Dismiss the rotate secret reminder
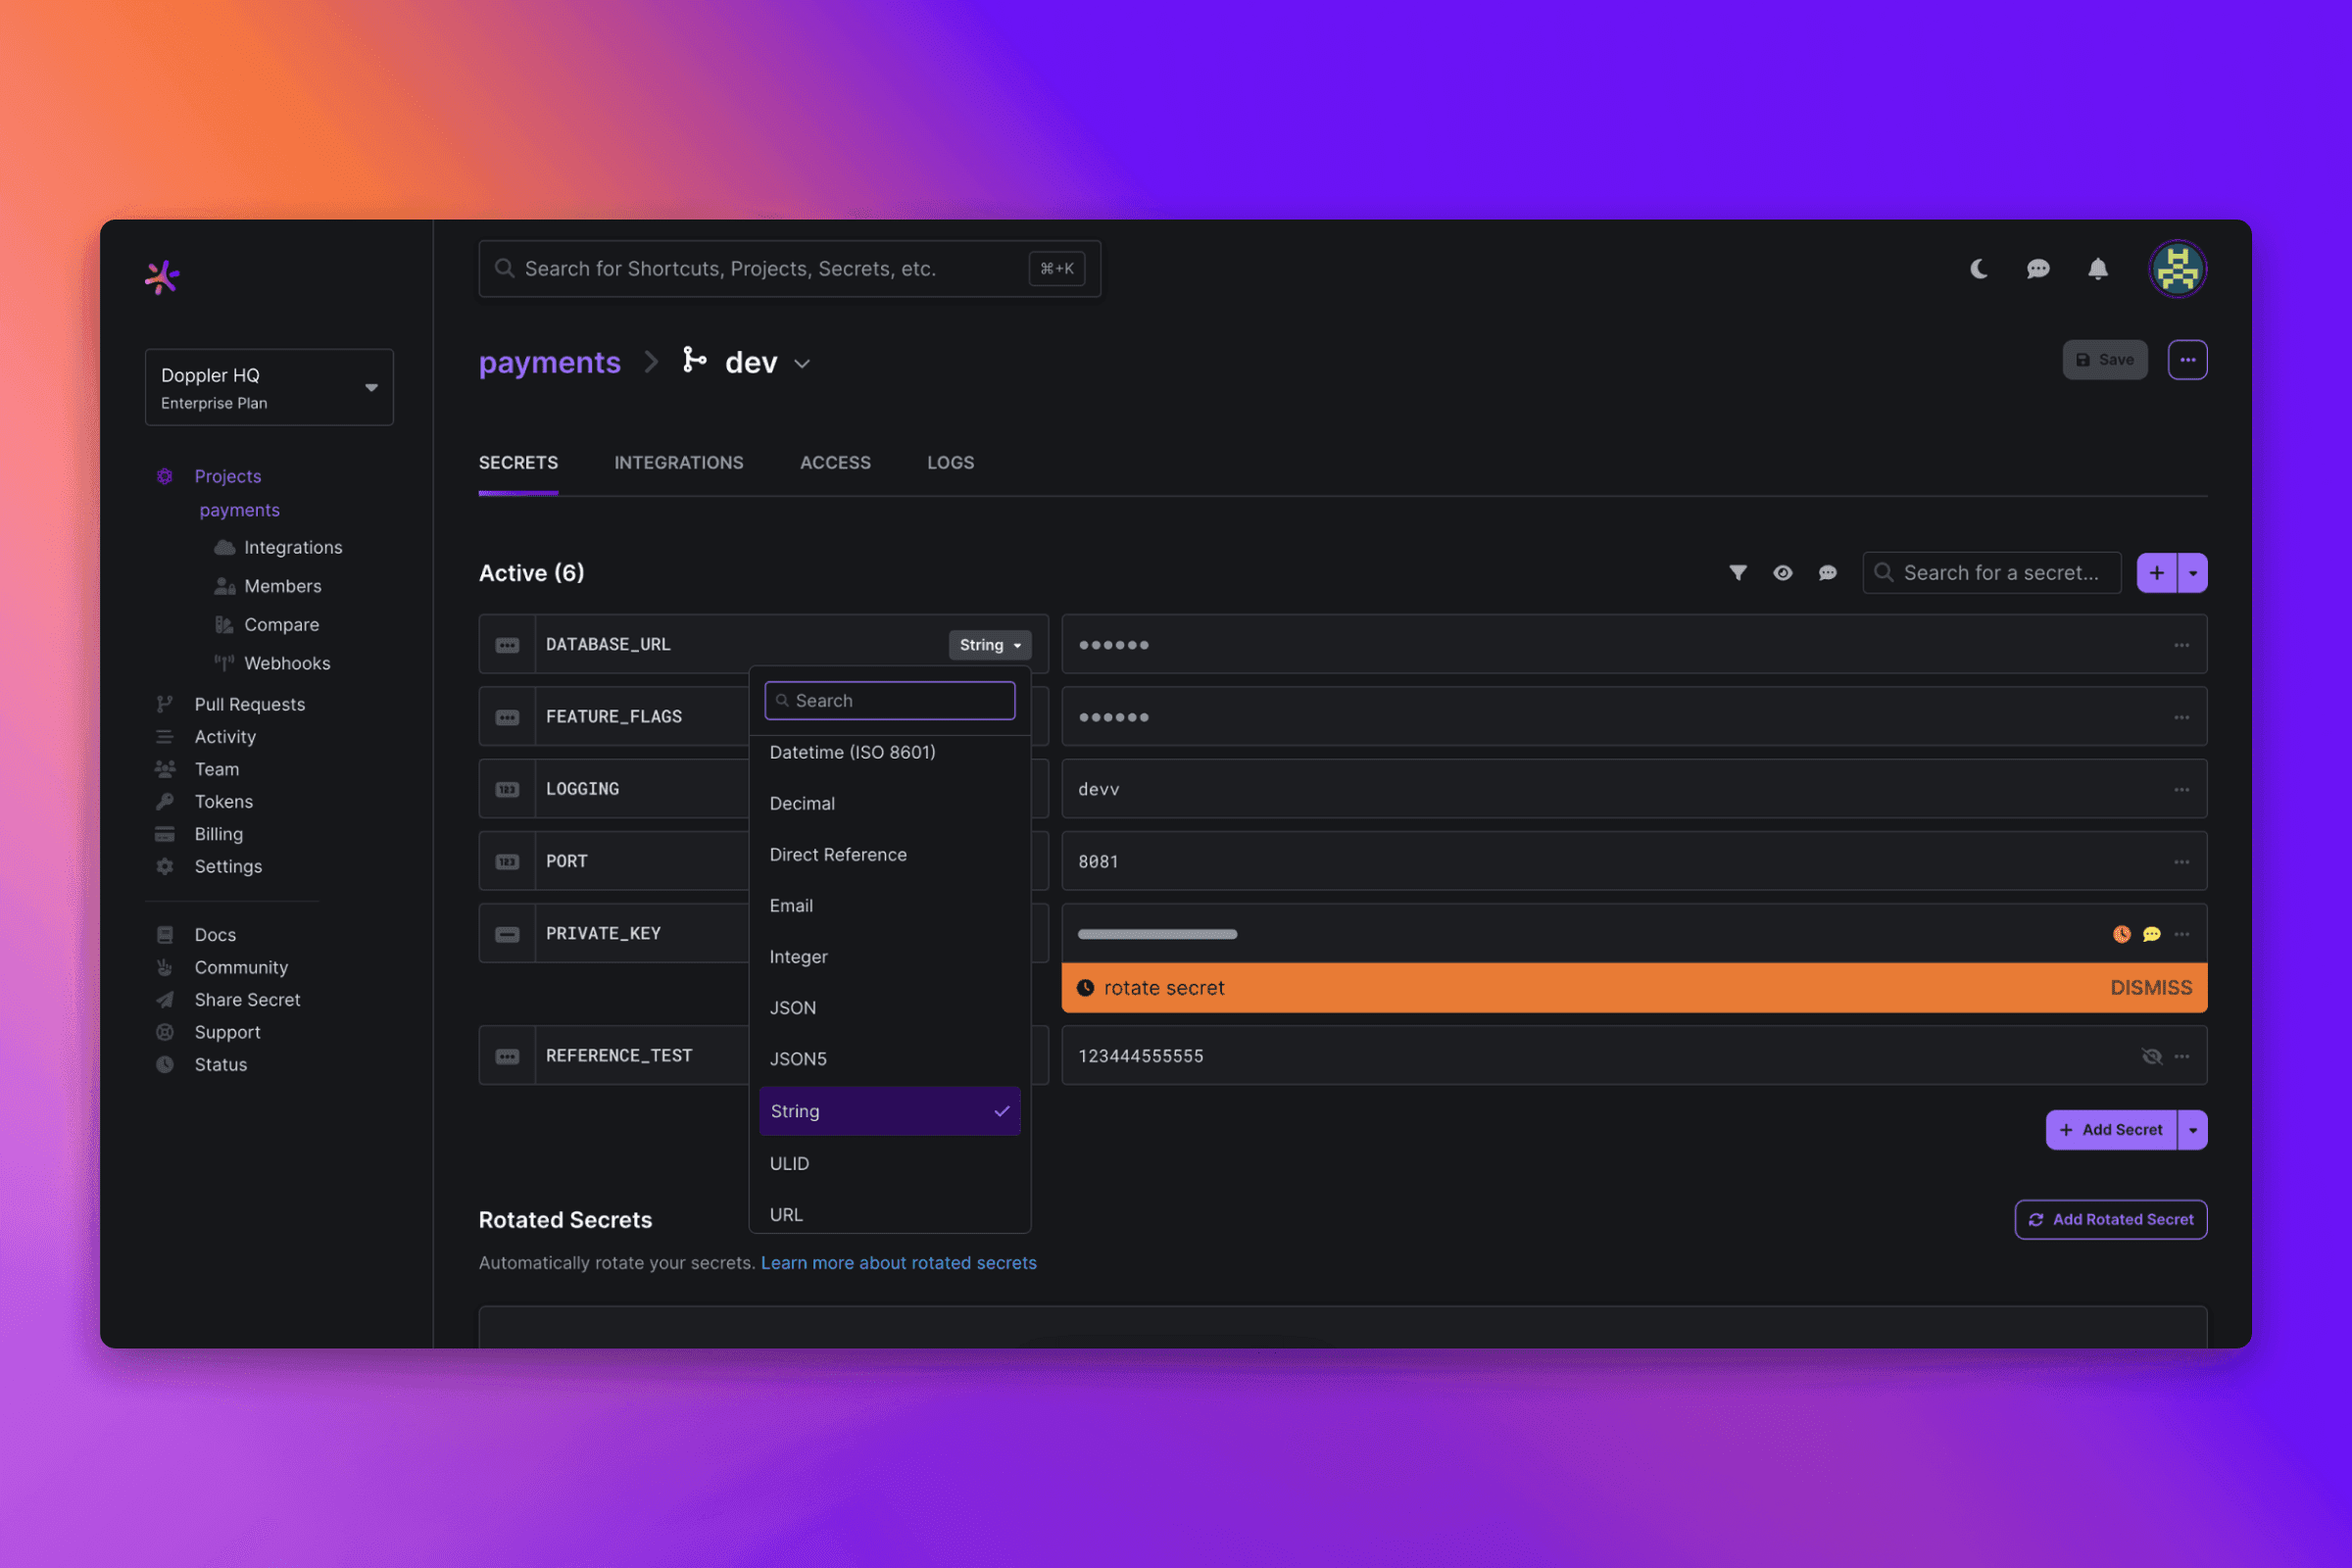The width and height of the screenshot is (2352, 1568). click(2150, 988)
